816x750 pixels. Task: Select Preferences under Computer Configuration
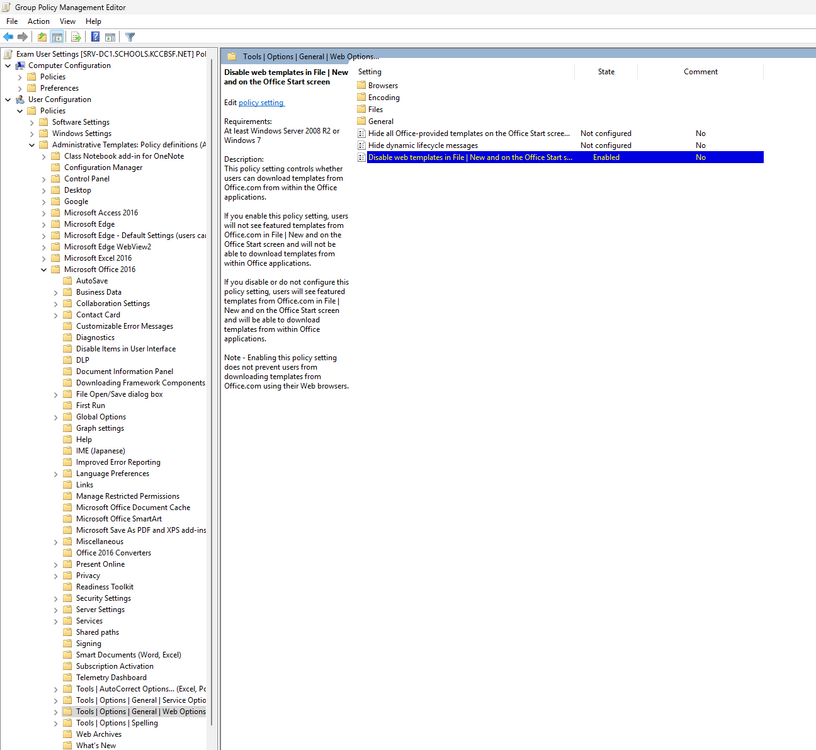tap(59, 88)
